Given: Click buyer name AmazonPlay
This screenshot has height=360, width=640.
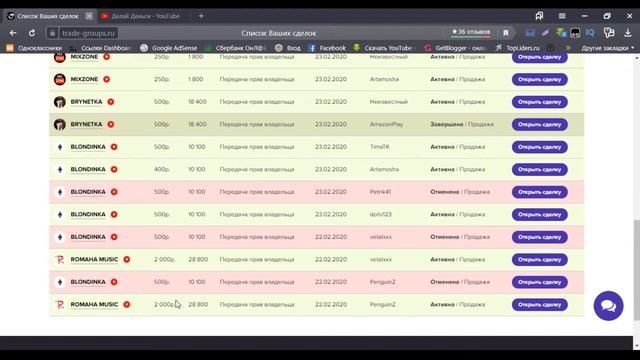Looking at the screenshot, I should pos(386,124).
